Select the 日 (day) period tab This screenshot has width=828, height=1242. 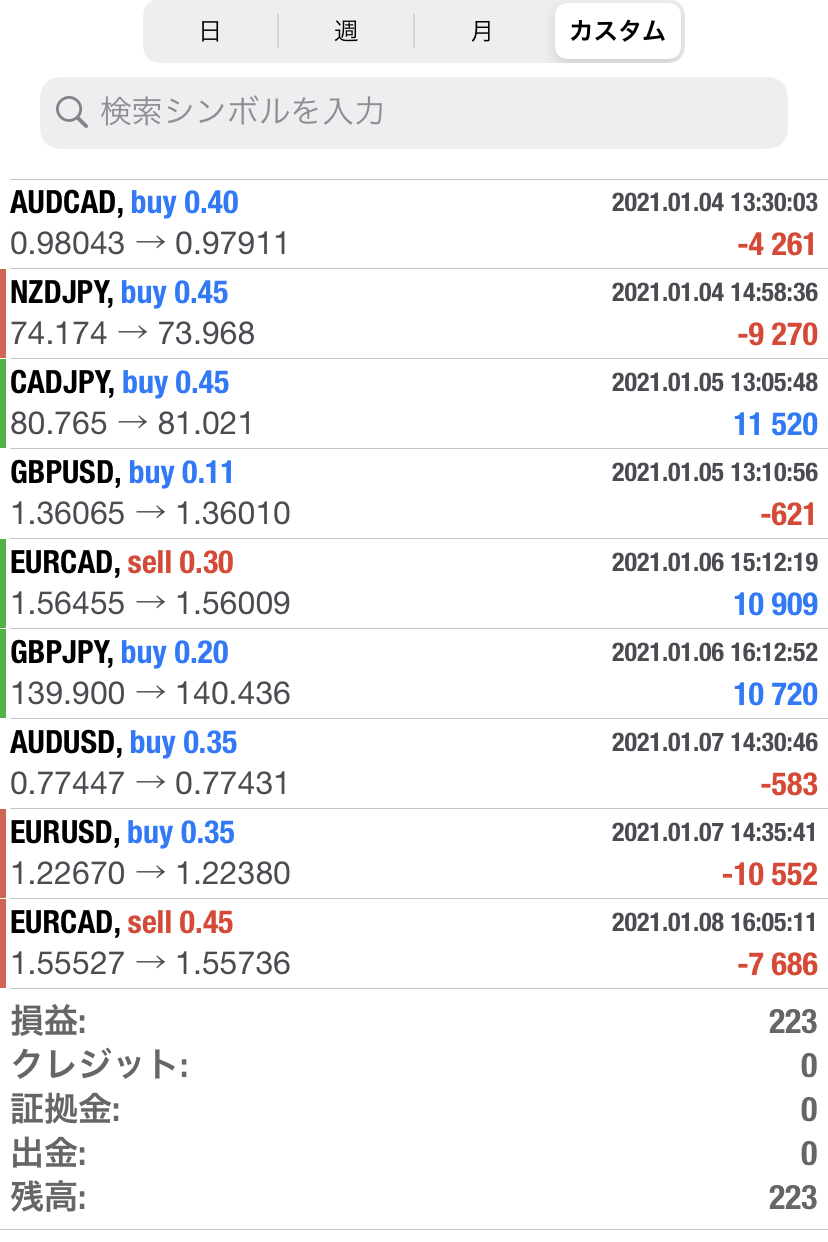click(x=211, y=31)
